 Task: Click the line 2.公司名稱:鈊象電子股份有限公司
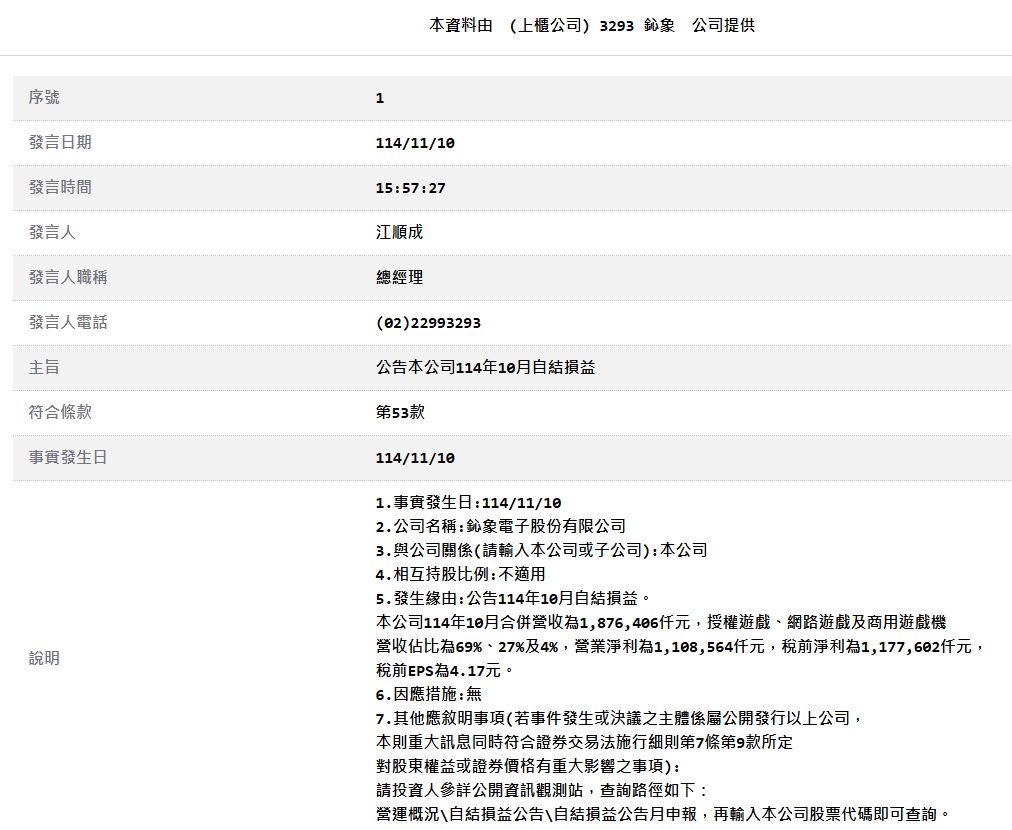501,527
